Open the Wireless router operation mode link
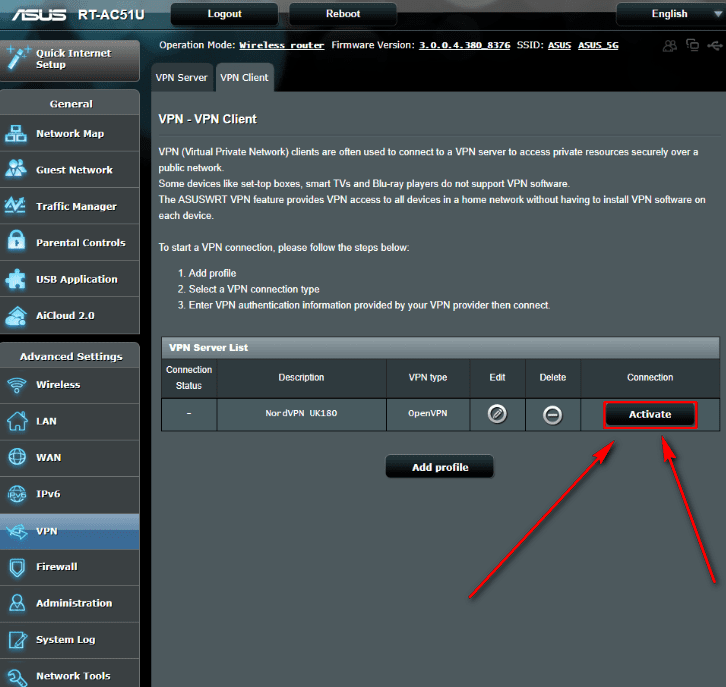Screen dimensions: 726x687 point(282,45)
